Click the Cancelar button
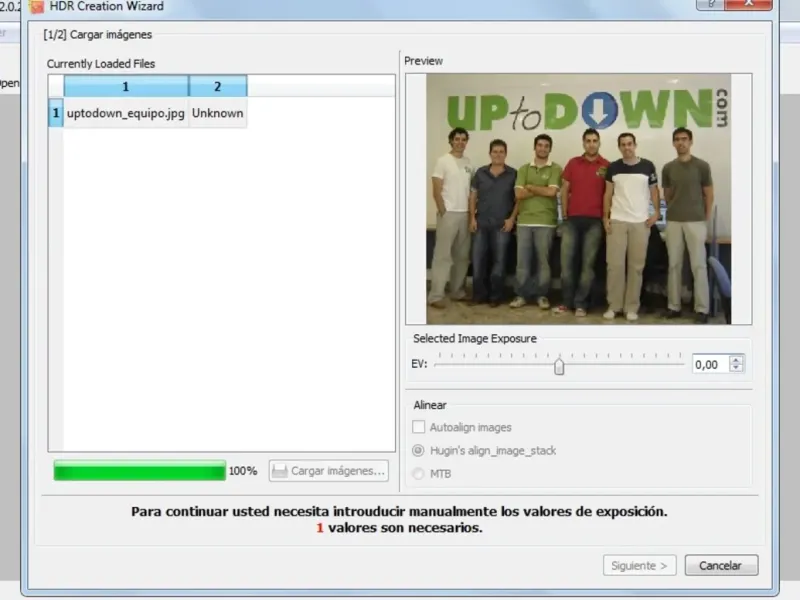 click(721, 565)
